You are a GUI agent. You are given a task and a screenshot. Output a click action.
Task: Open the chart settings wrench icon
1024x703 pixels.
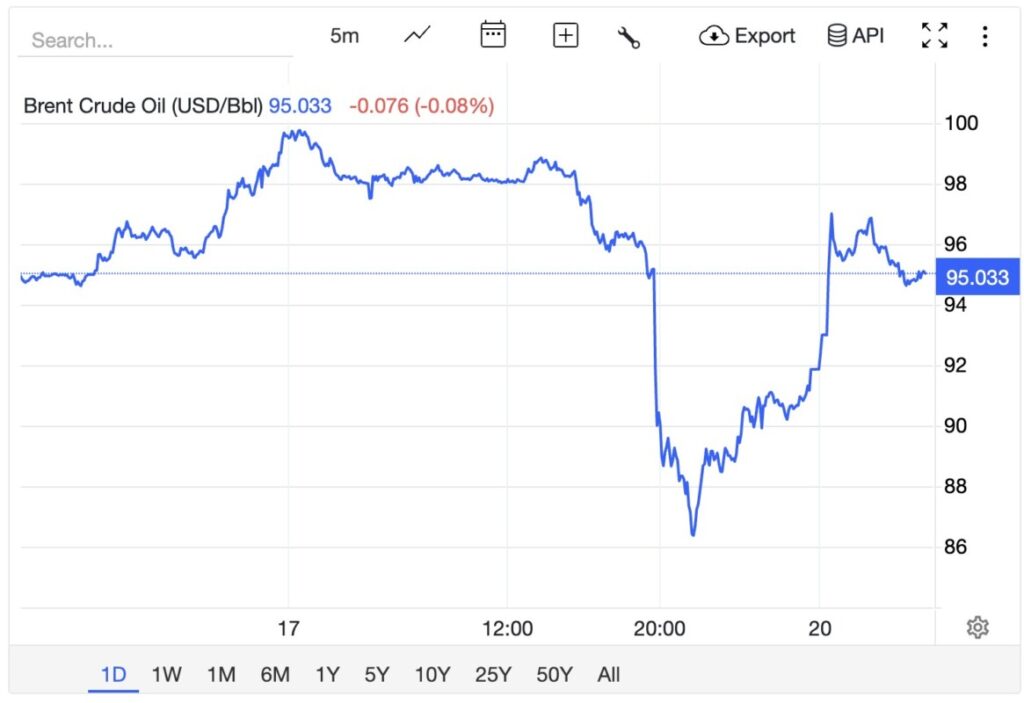[629, 35]
